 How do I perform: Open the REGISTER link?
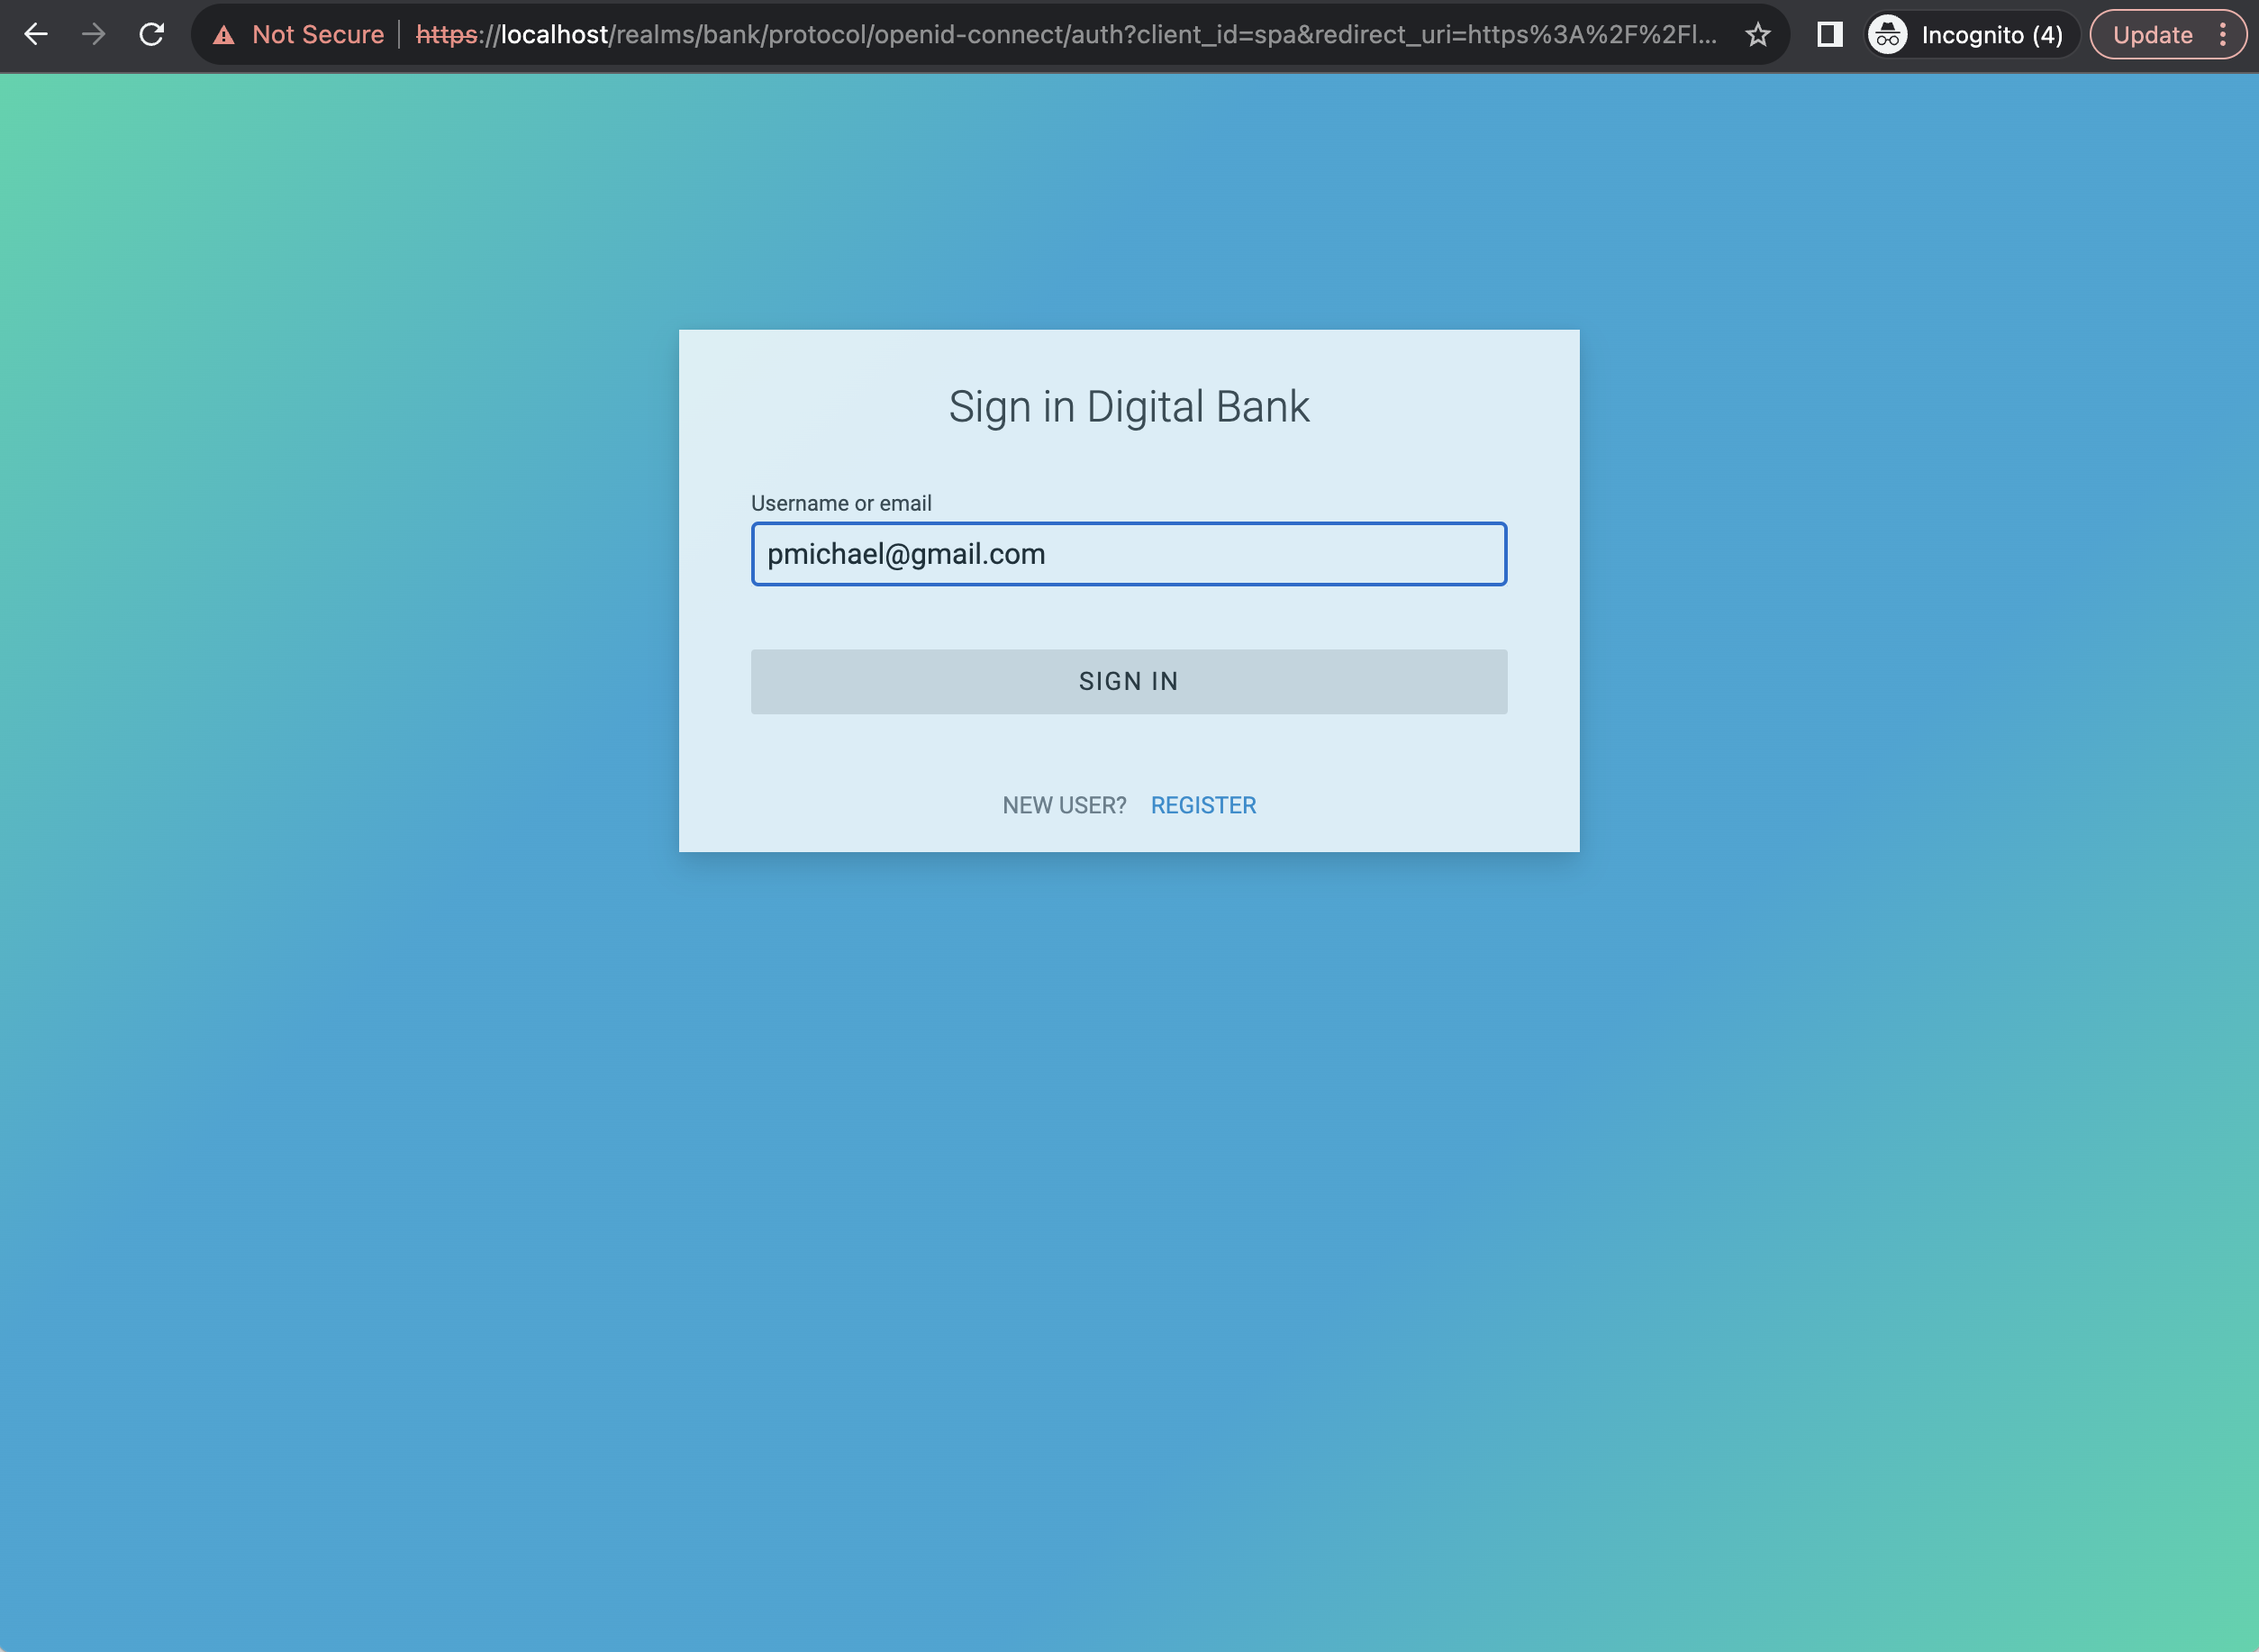(x=1203, y=805)
